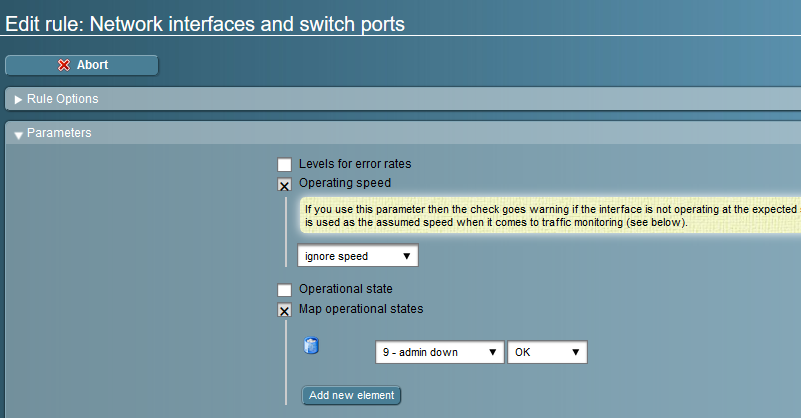
Task: Open the 9 - admin down state dropdown
Action: pyautogui.click(x=440, y=352)
